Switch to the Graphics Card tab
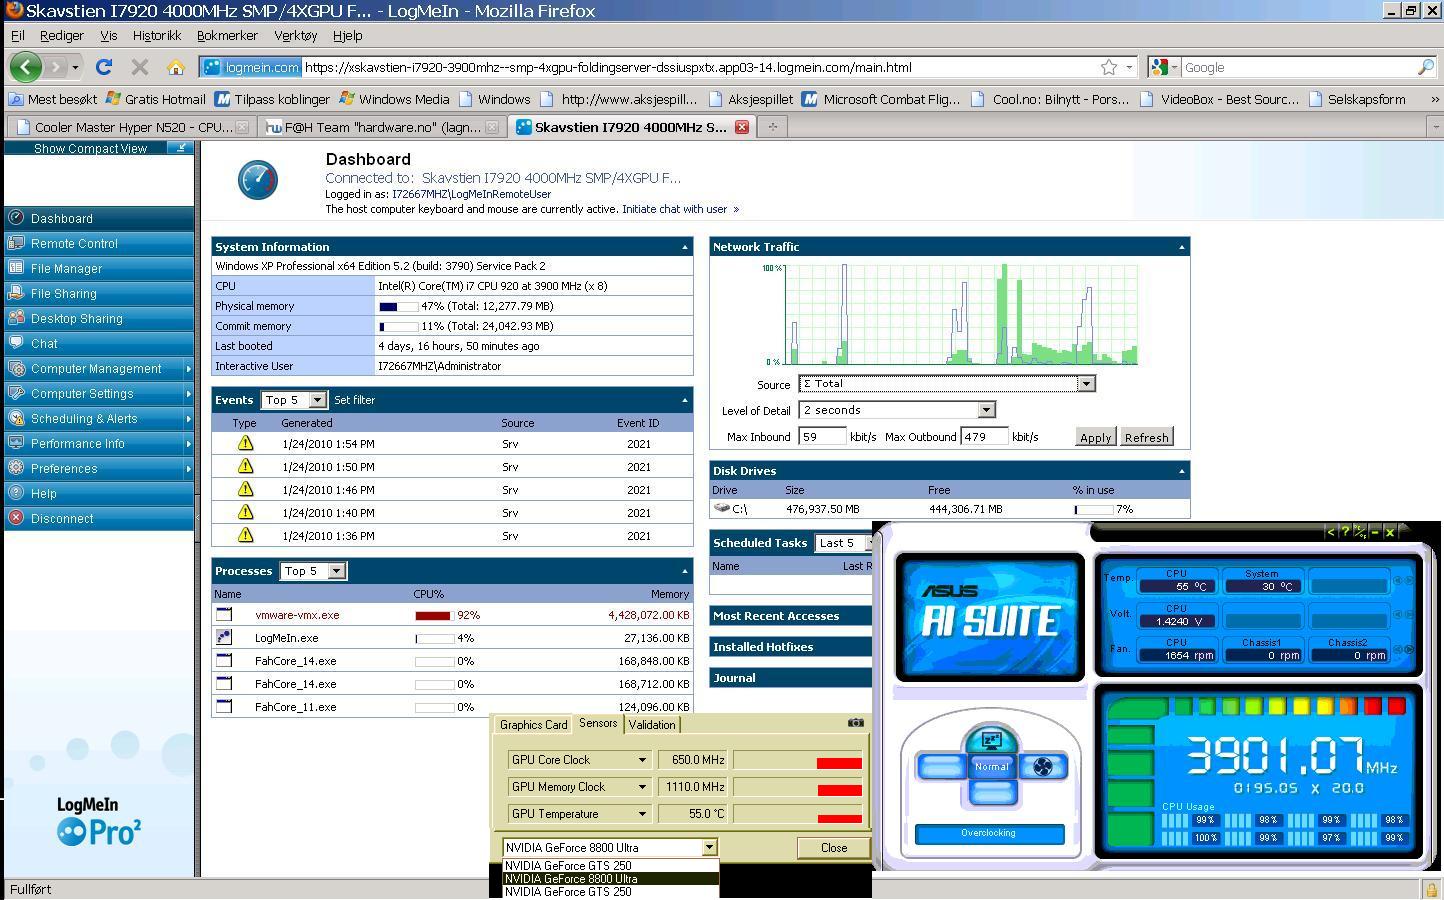1444x900 pixels. click(533, 725)
